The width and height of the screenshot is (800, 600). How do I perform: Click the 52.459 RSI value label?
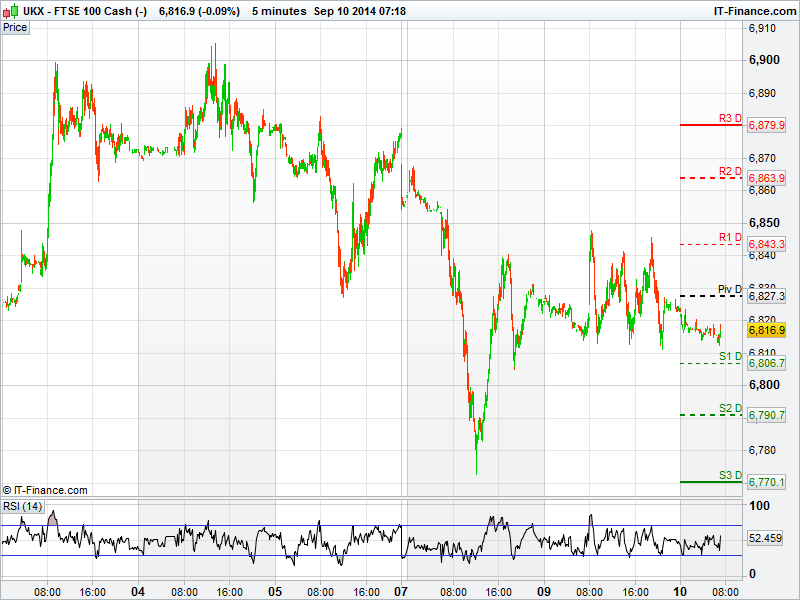(x=765, y=539)
